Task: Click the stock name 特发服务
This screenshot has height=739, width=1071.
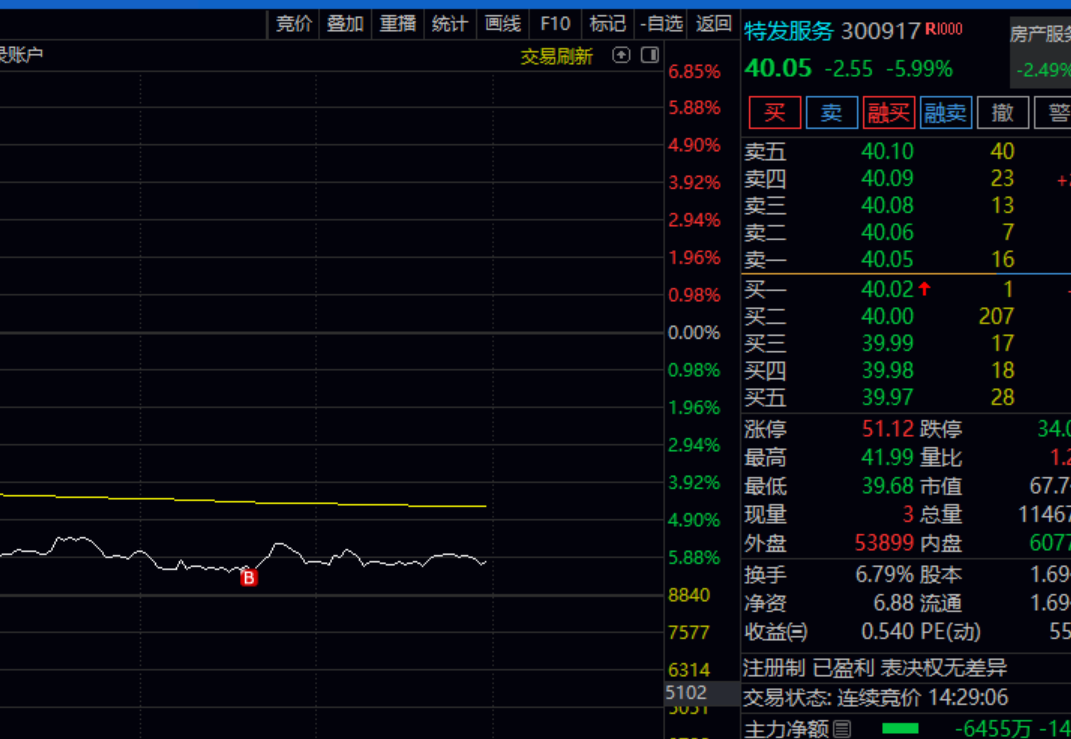Action: click(789, 31)
